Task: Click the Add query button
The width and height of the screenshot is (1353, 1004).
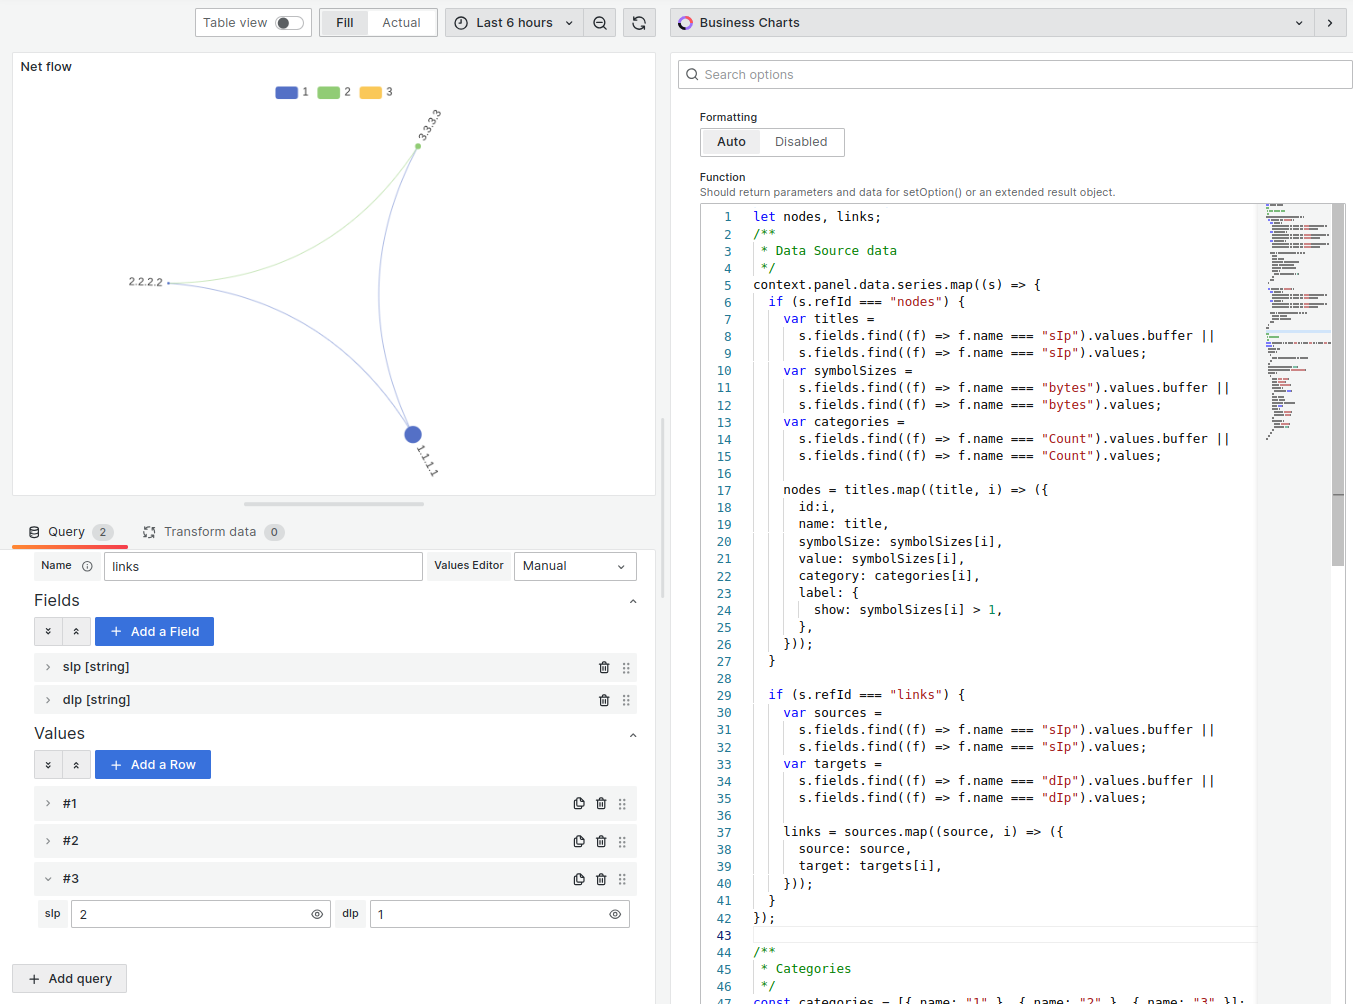Action: (x=69, y=978)
